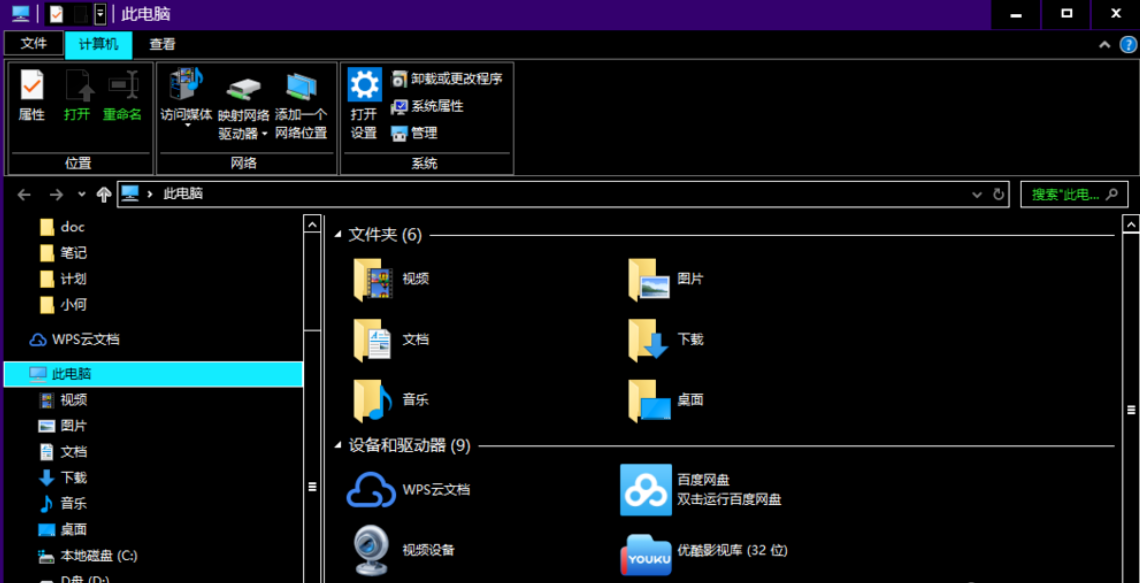Open the 百度网盘 drive icon

click(x=645, y=489)
